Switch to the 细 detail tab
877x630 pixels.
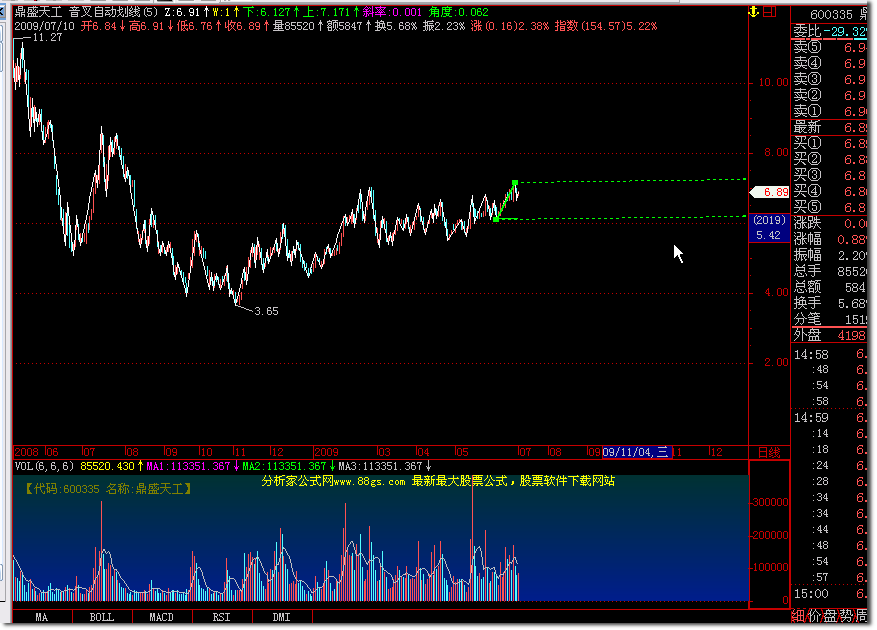[x=798, y=616]
